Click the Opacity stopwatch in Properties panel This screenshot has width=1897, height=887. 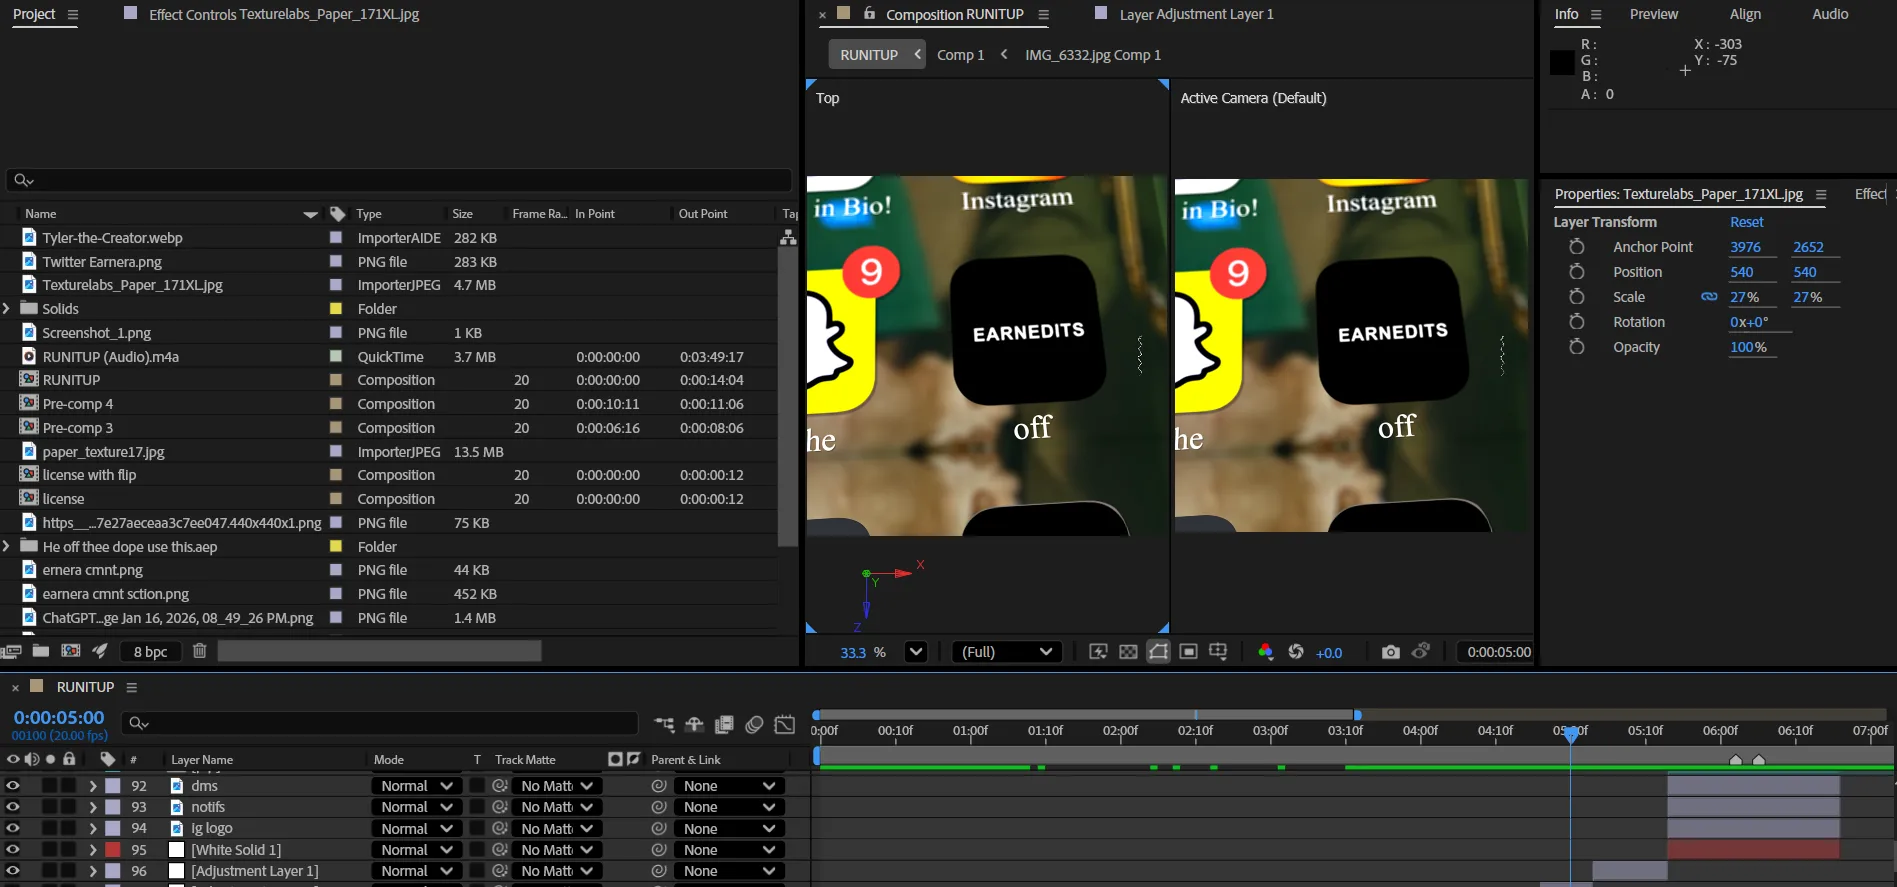tap(1577, 347)
